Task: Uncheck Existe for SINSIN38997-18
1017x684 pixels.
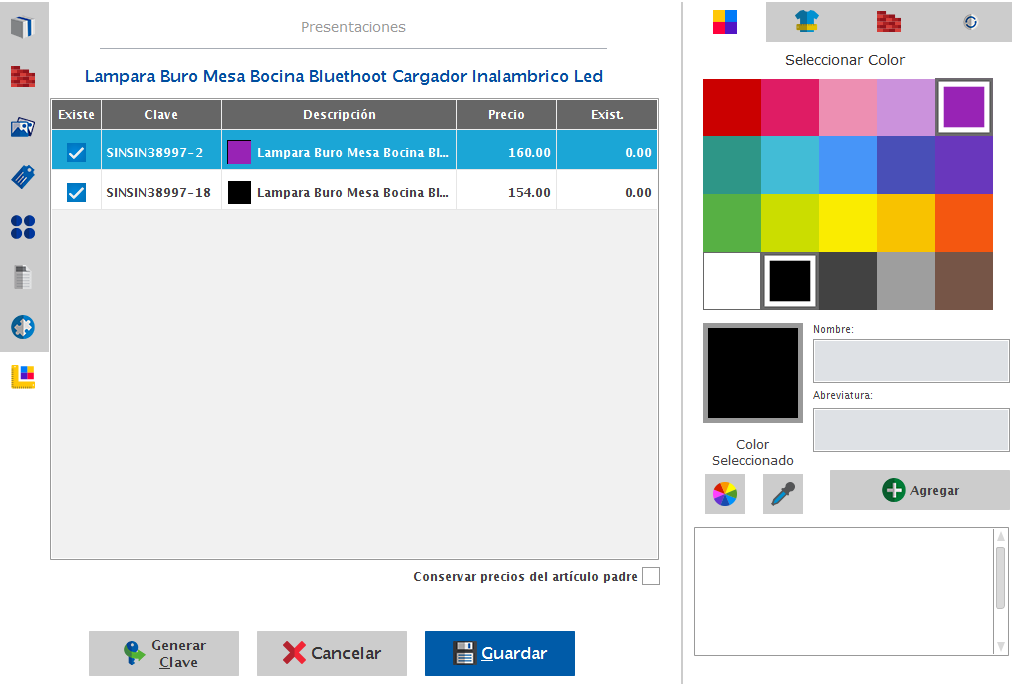Action: tap(77, 193)
